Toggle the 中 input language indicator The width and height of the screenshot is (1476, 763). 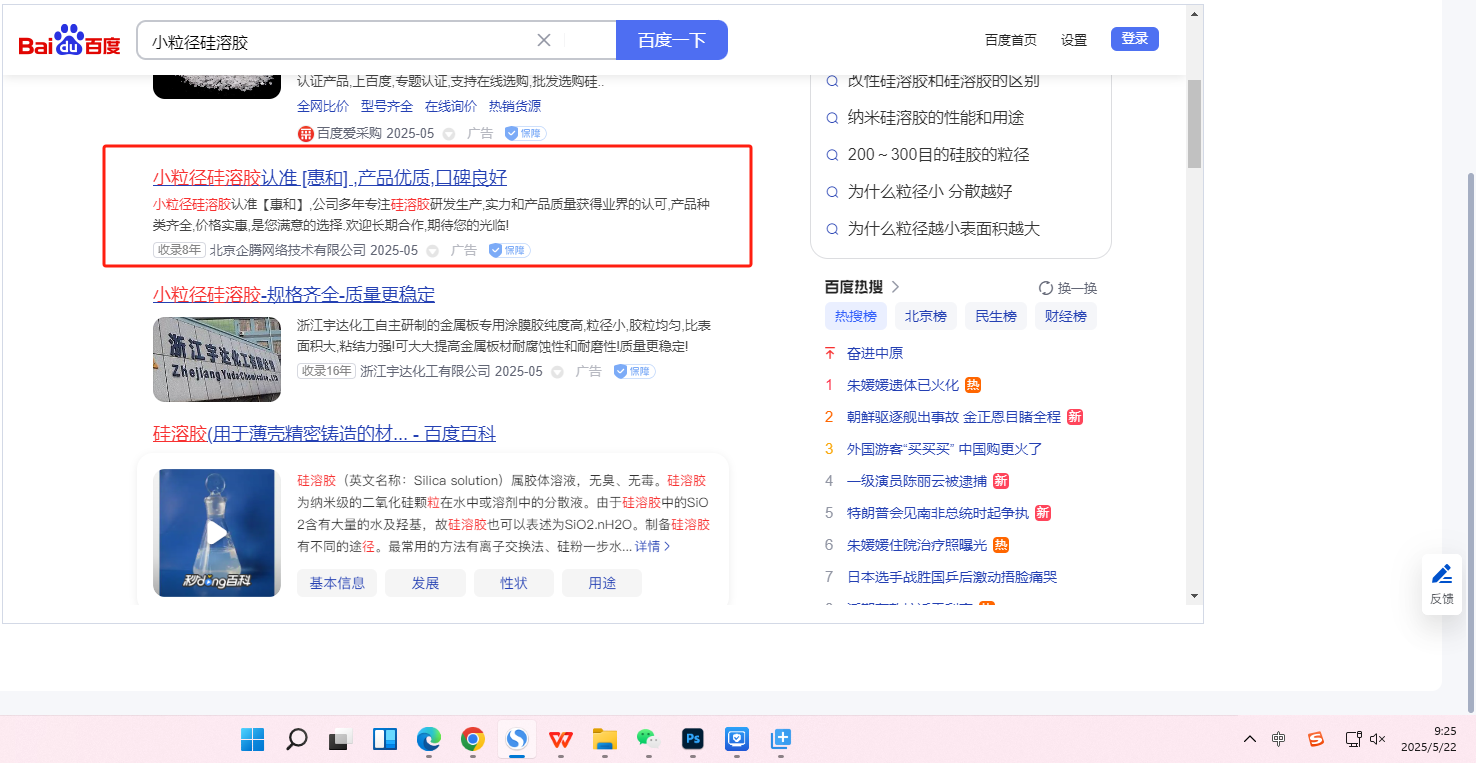tap(1279, 739)
